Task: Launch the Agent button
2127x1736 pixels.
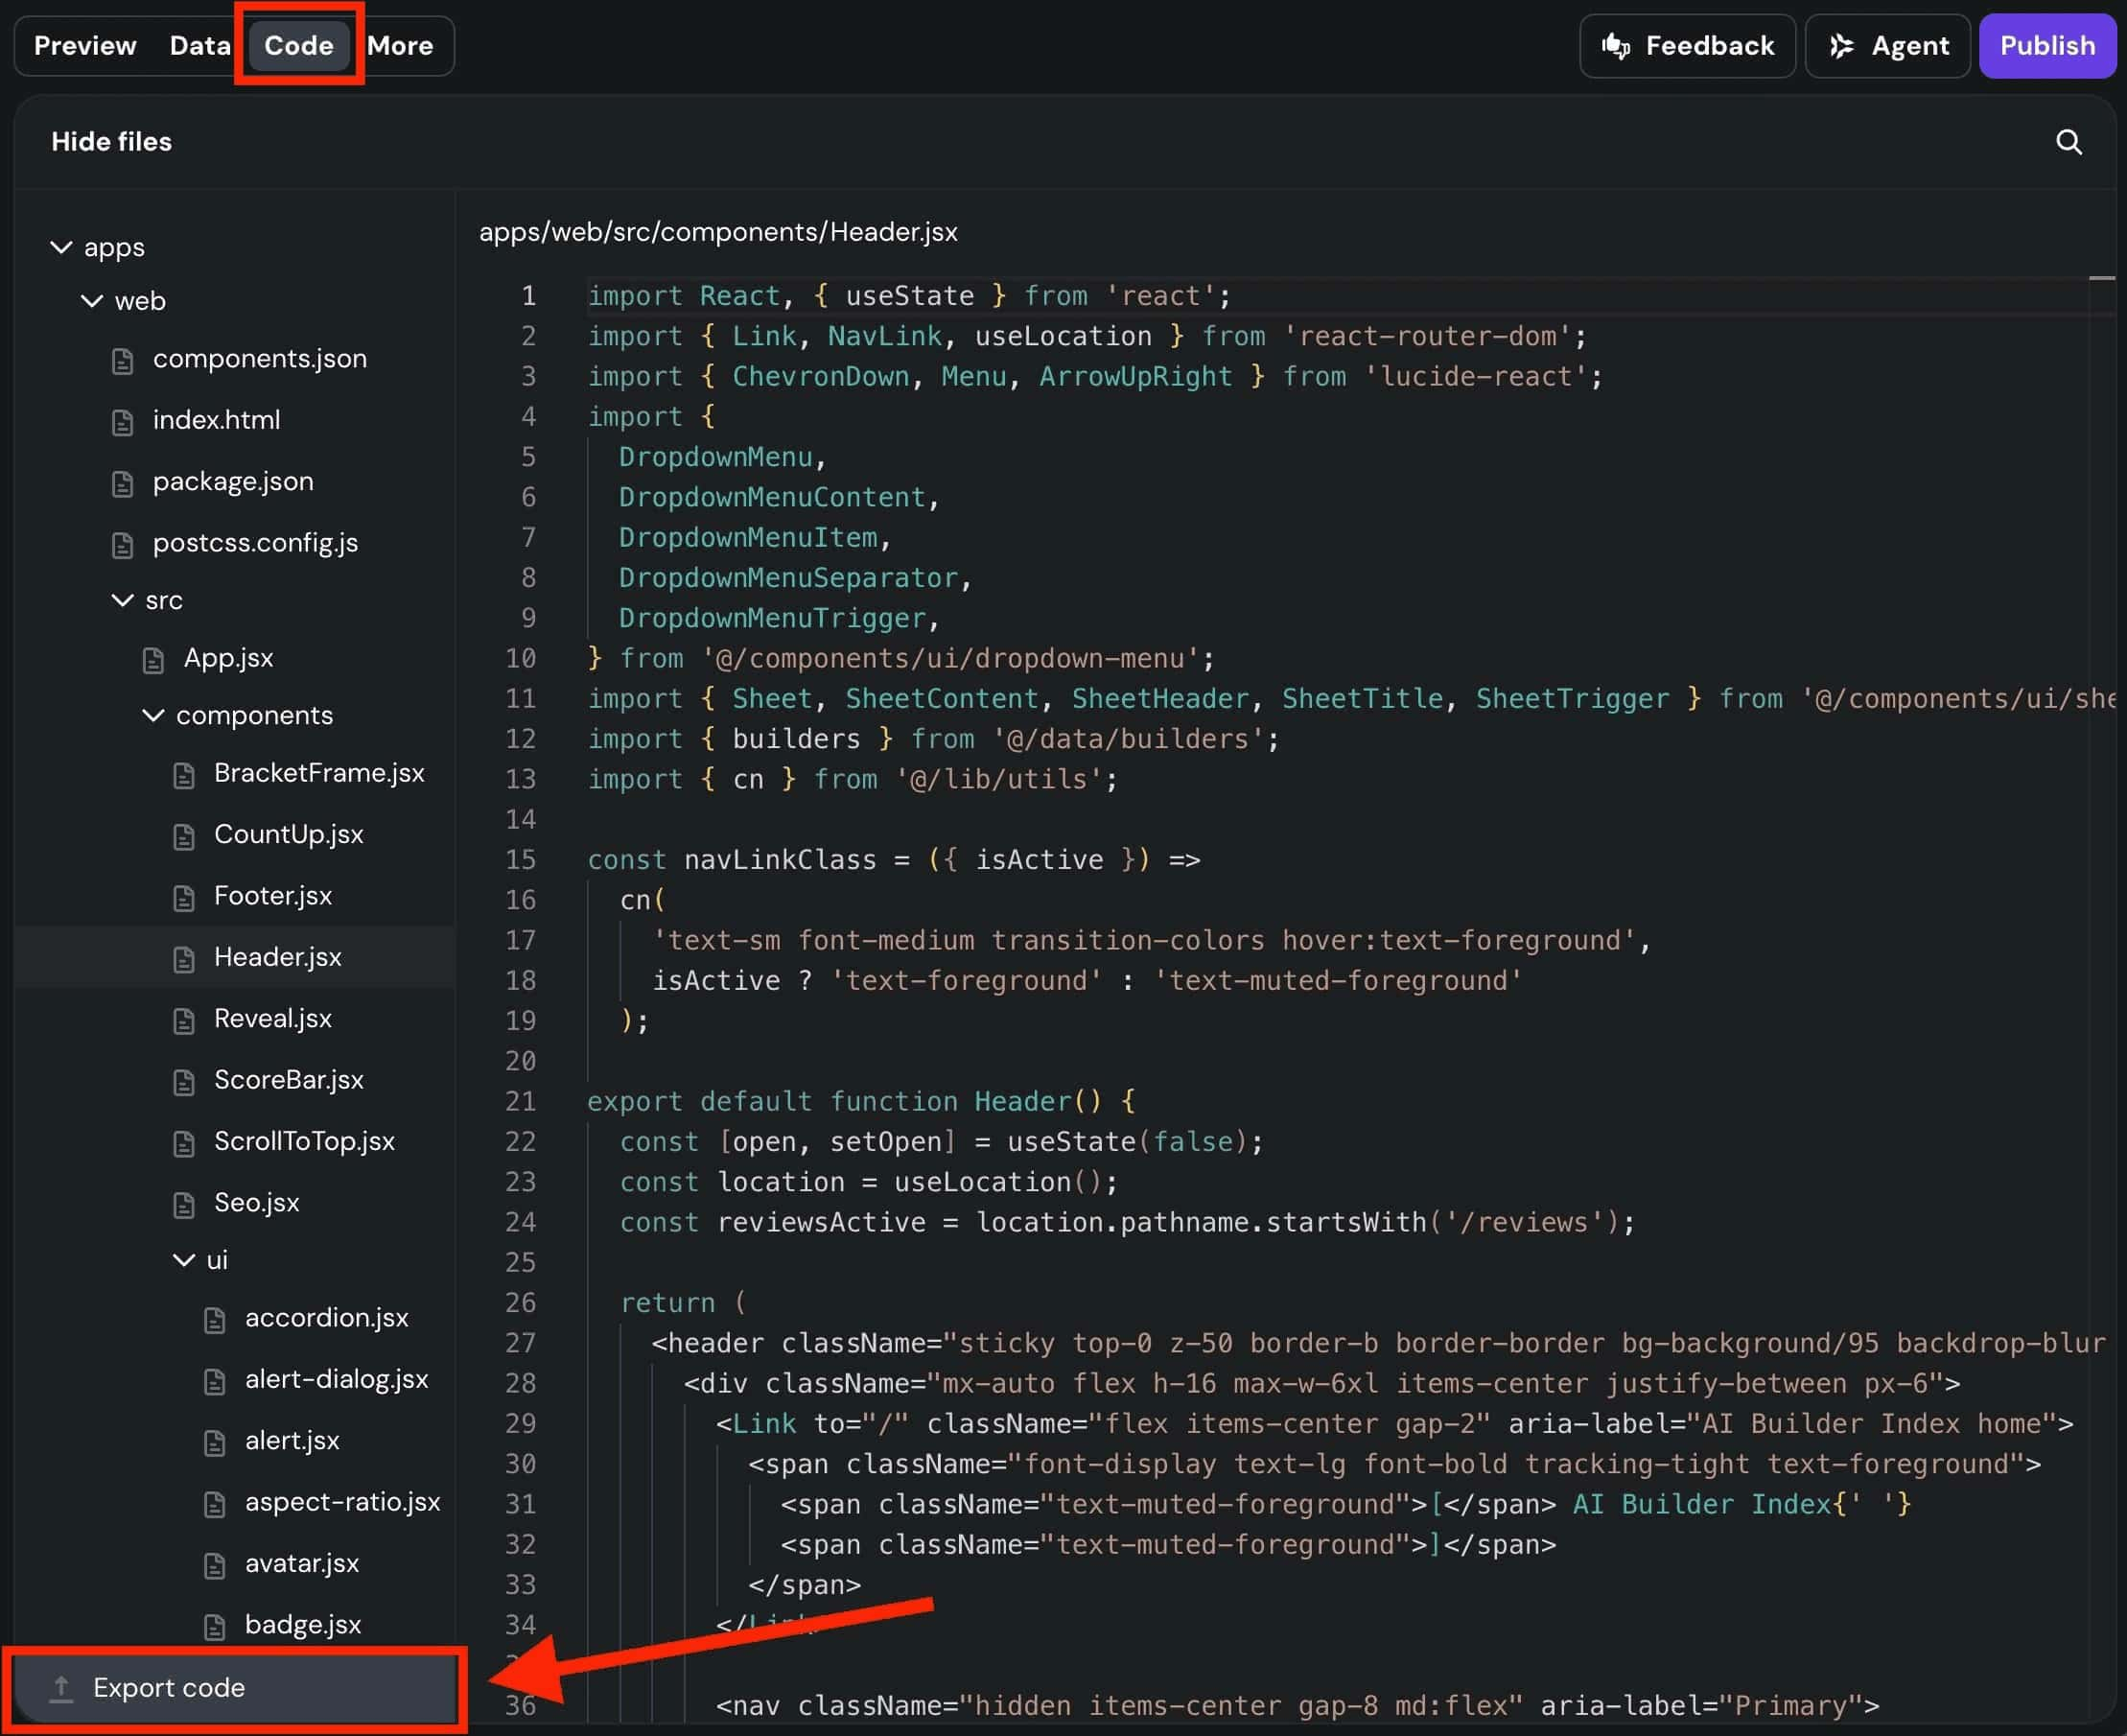Action: pyautogui.click(x=1887, y=46)
